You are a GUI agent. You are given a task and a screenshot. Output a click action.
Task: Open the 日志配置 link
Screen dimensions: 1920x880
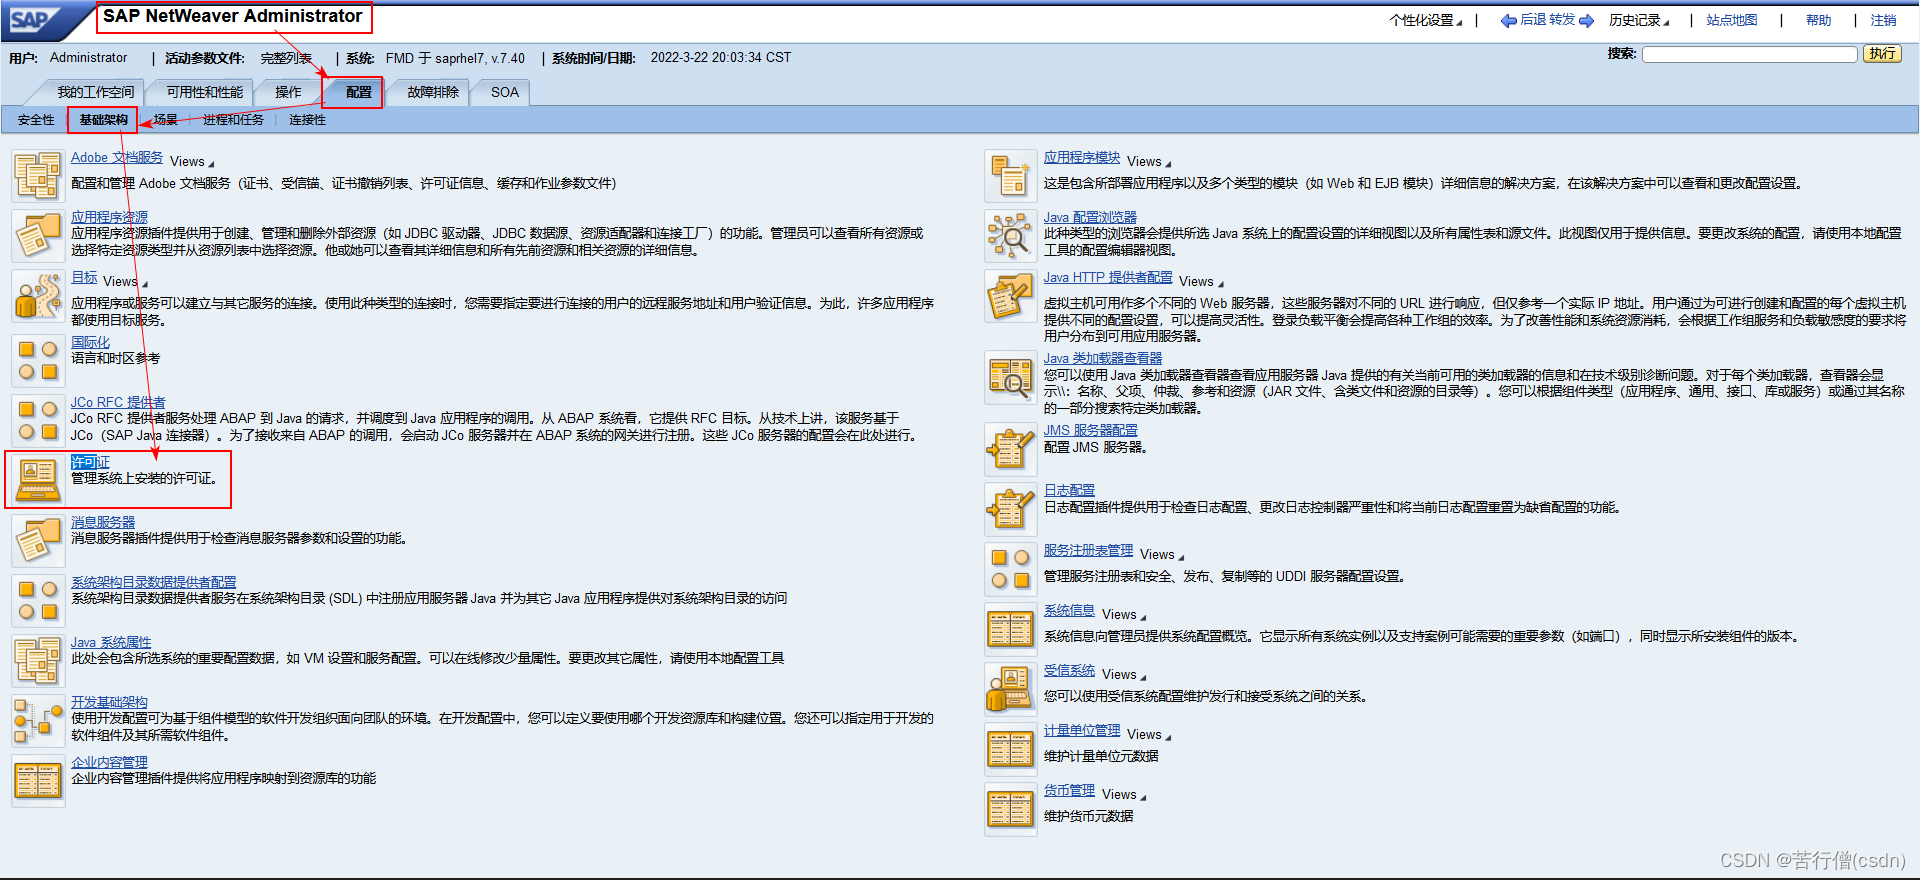coord(1069,490)
